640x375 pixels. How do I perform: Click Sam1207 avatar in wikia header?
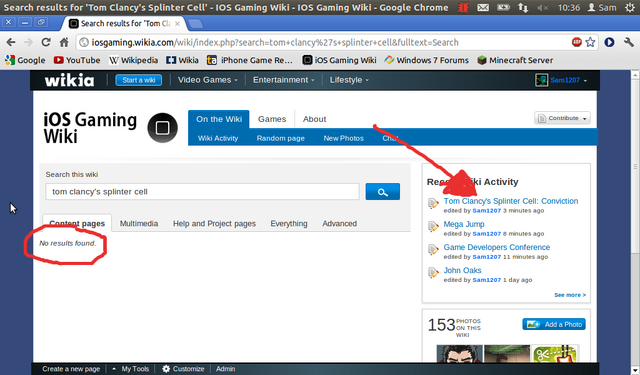pos(541,80)
